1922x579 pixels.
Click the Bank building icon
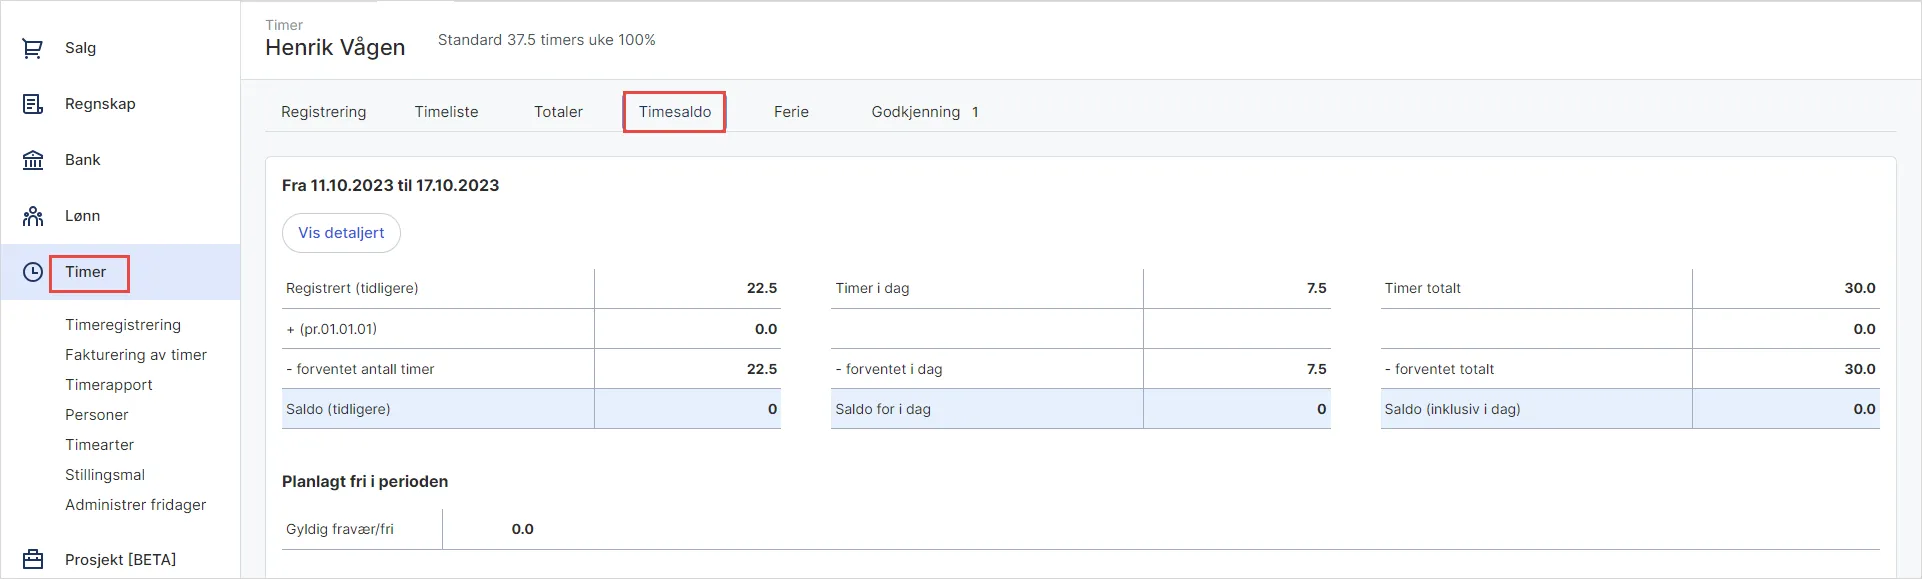coord(33,160)
